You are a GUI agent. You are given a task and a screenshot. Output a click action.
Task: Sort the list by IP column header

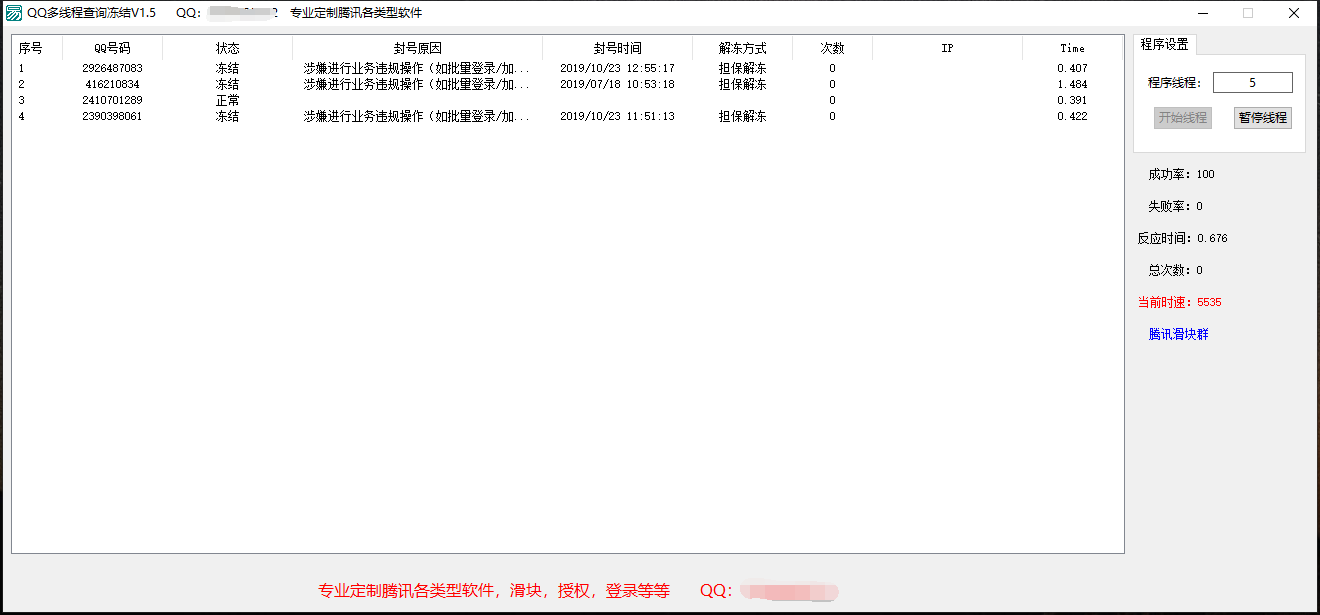click(x=946, y=47)
